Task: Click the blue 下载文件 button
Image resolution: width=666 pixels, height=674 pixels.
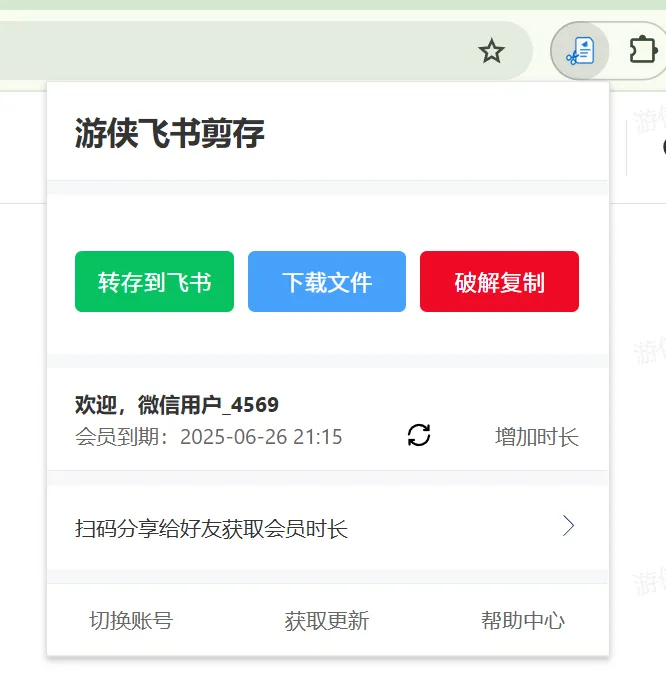Action: coord(327,282)
